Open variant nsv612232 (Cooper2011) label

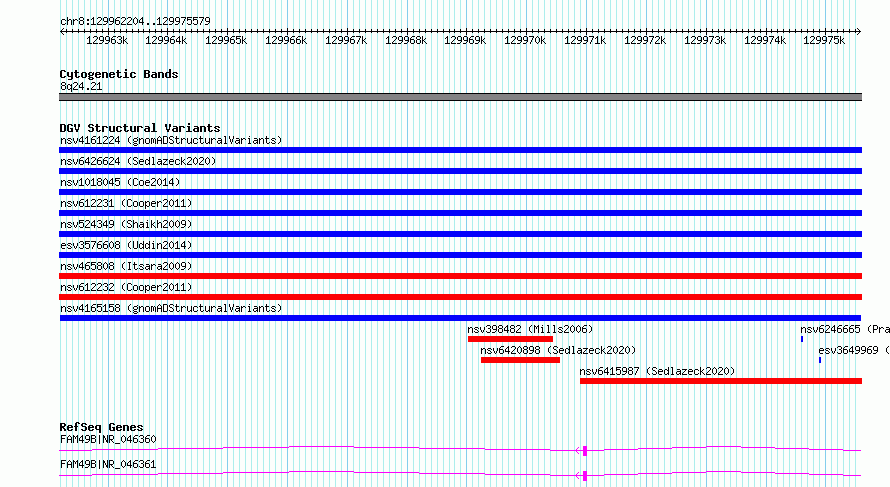coord(126,287)
